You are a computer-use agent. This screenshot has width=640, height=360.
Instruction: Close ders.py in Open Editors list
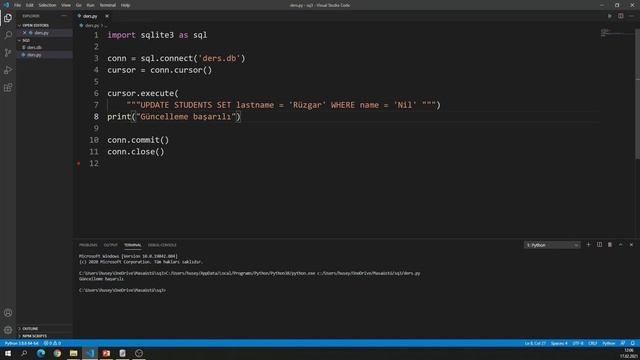pyautogui.click(x=24, y=33)
